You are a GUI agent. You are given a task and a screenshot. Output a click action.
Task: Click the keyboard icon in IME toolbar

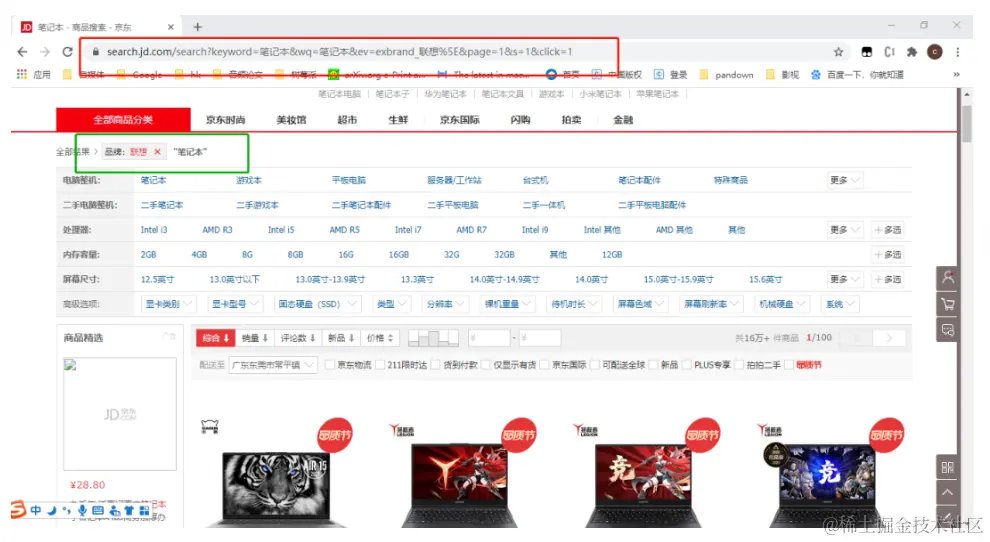(x=98, y=510)
